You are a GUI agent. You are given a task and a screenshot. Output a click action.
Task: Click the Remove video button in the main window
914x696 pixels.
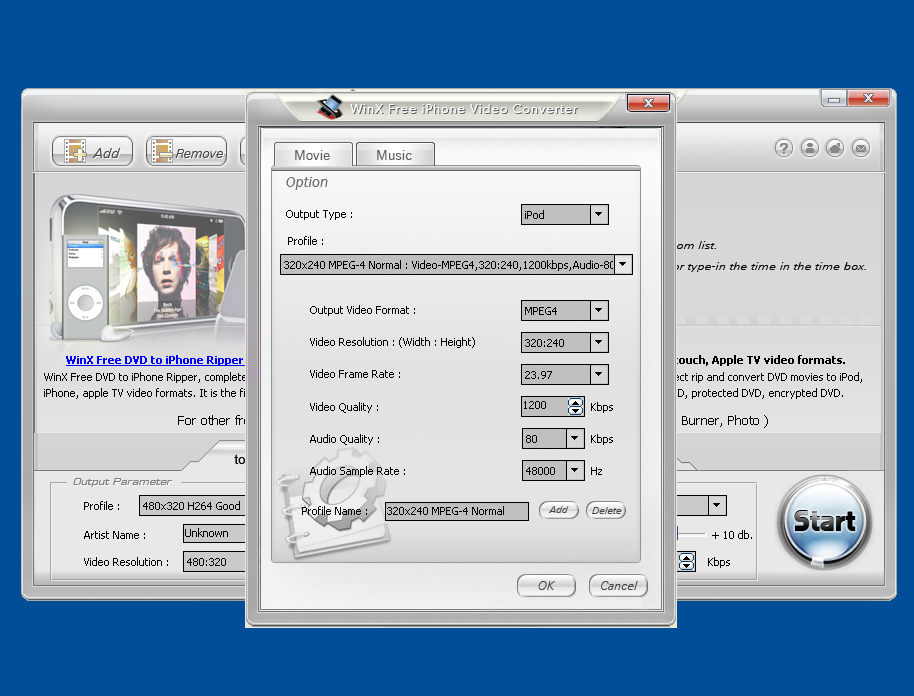[x=187, y=152]
